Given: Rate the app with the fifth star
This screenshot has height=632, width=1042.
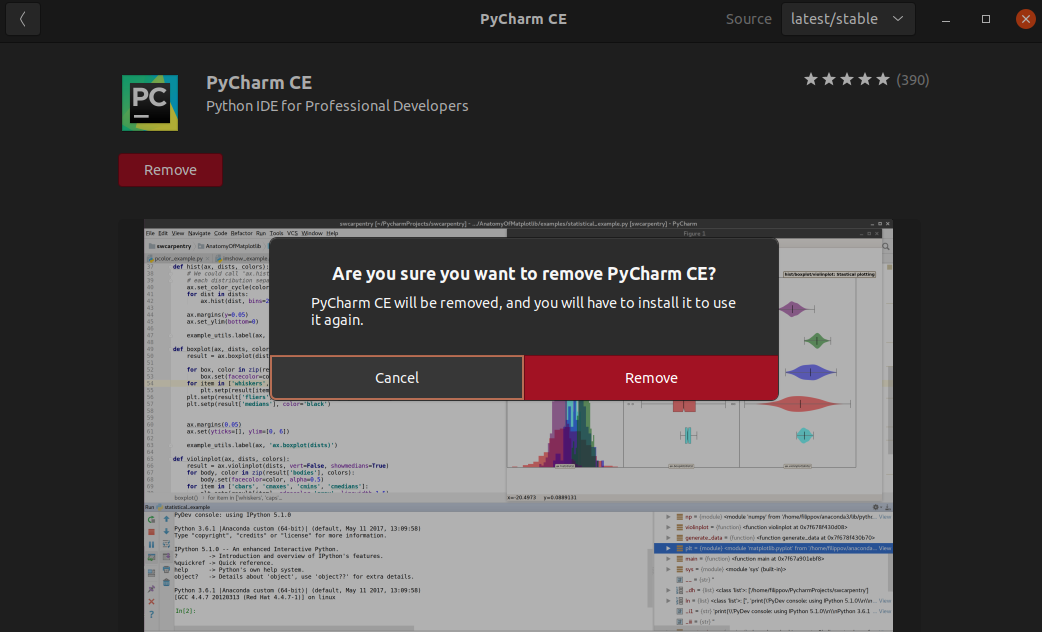Looking at the screenshot, I should [881, 78].
